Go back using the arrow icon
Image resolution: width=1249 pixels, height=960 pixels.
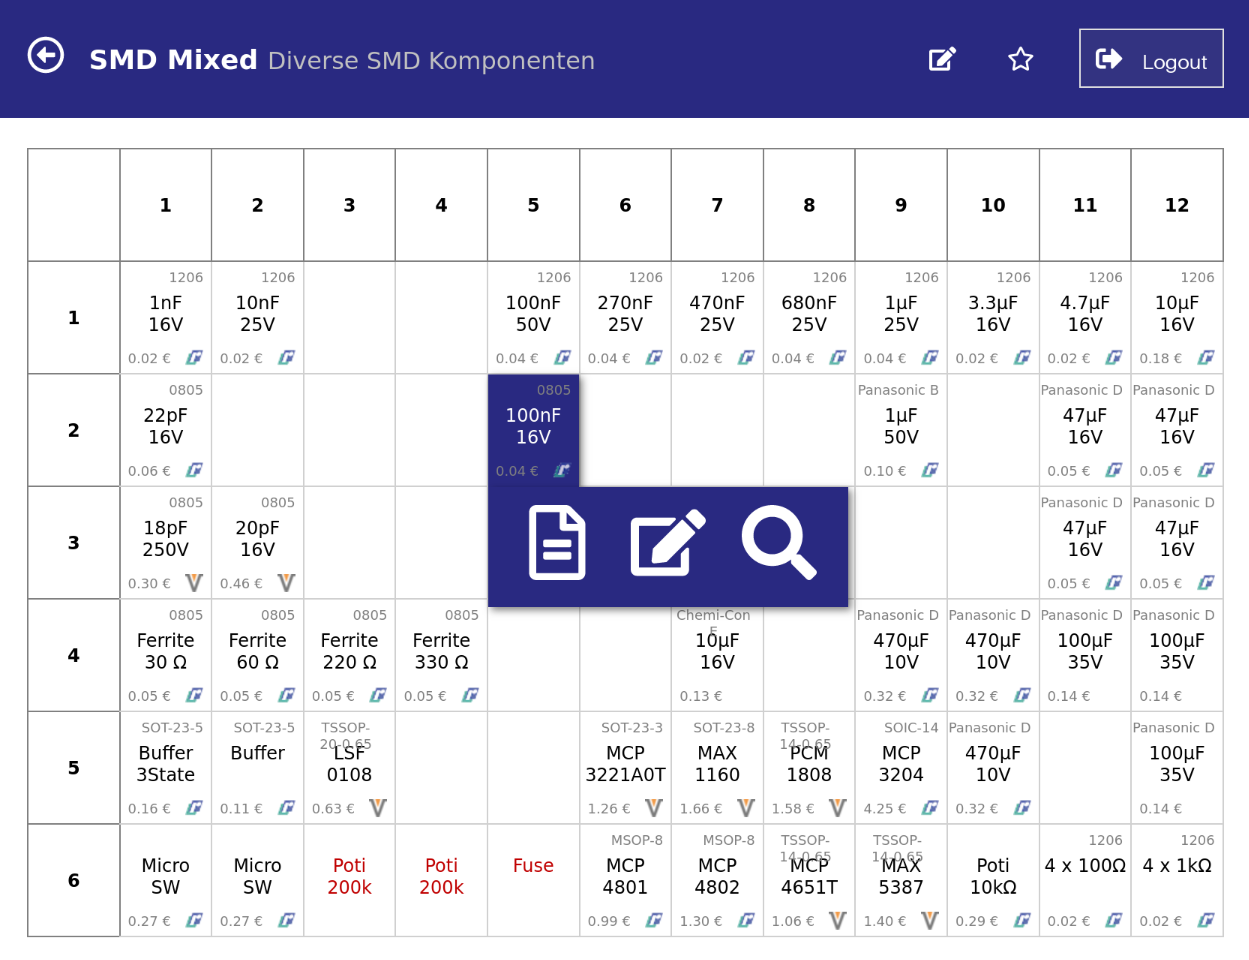(46, 55)
